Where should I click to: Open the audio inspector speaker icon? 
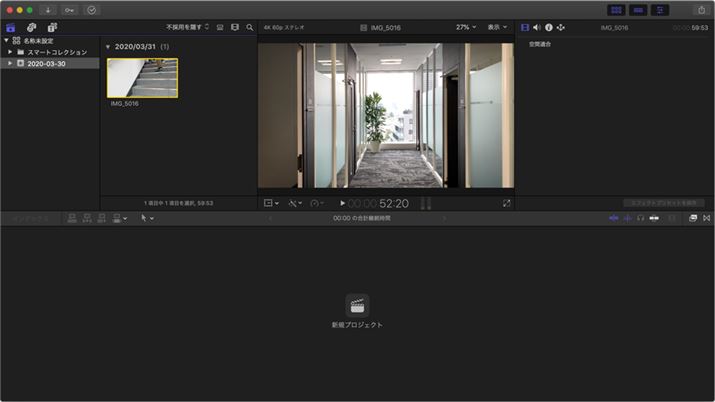[x=537, y=27]
